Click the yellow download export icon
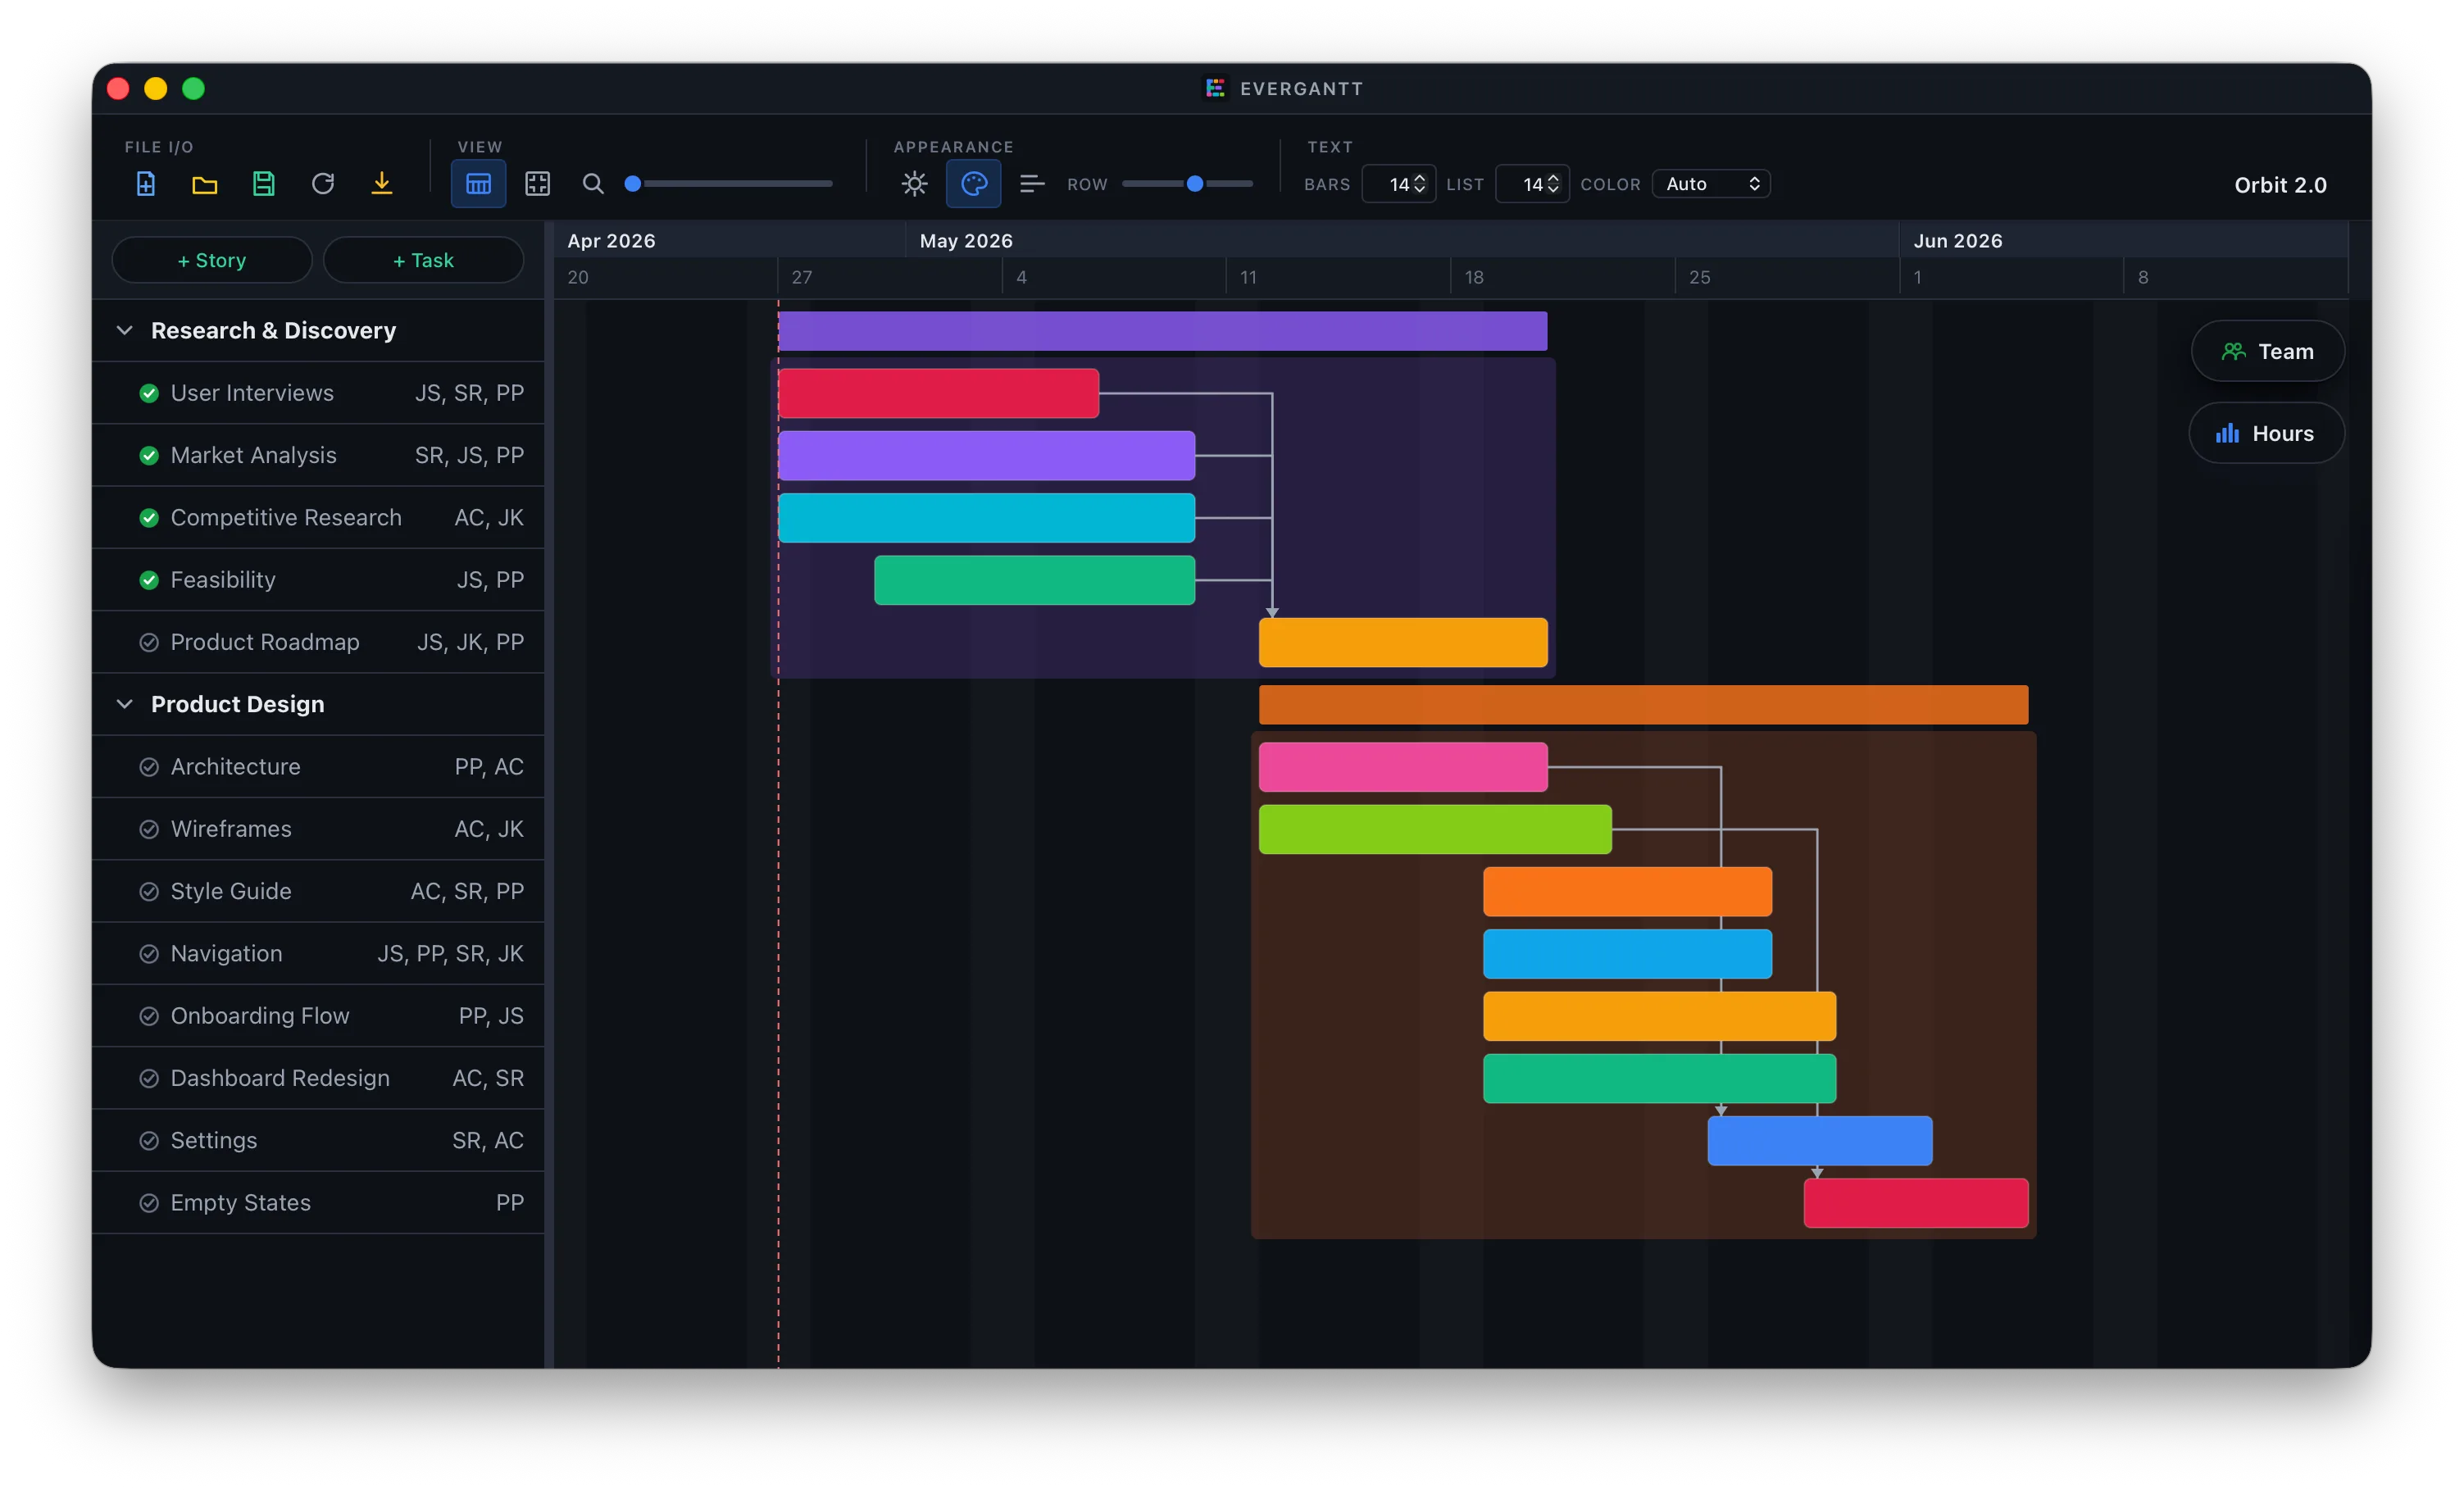The height and width of the screenshot is (1490, 2464). [x=382, y=184]
